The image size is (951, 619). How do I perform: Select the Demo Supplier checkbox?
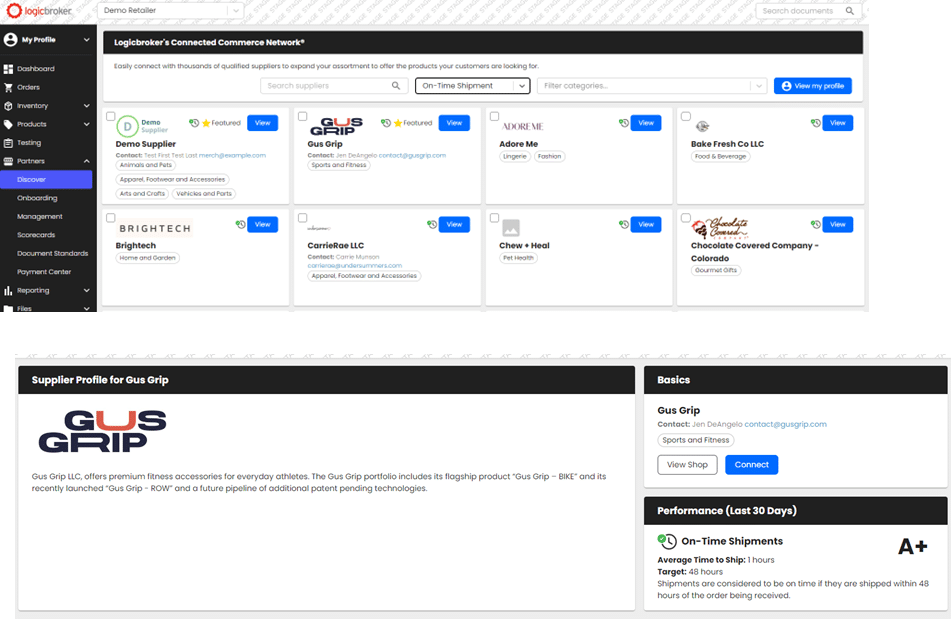(110, 116)
